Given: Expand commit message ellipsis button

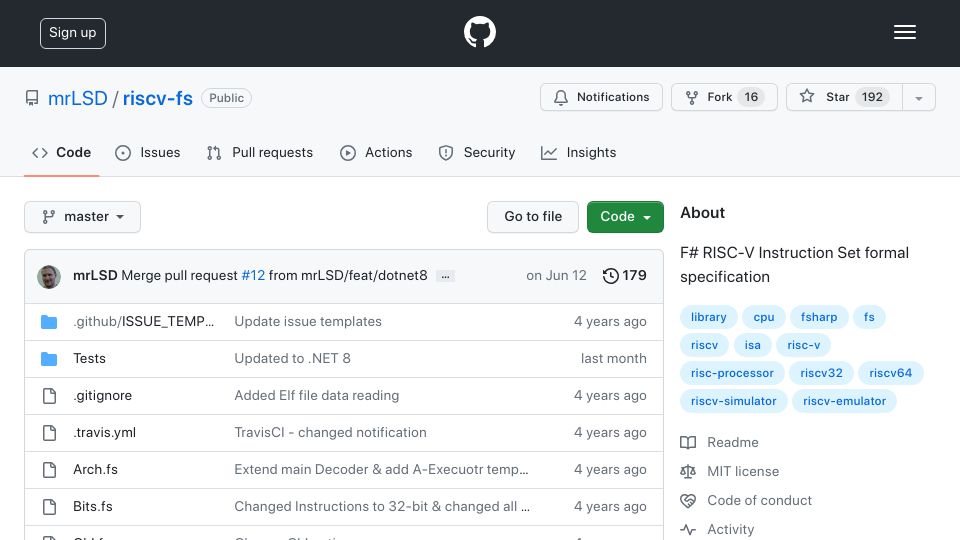Looking at the screenshot, I should click(x=445, y=276).
